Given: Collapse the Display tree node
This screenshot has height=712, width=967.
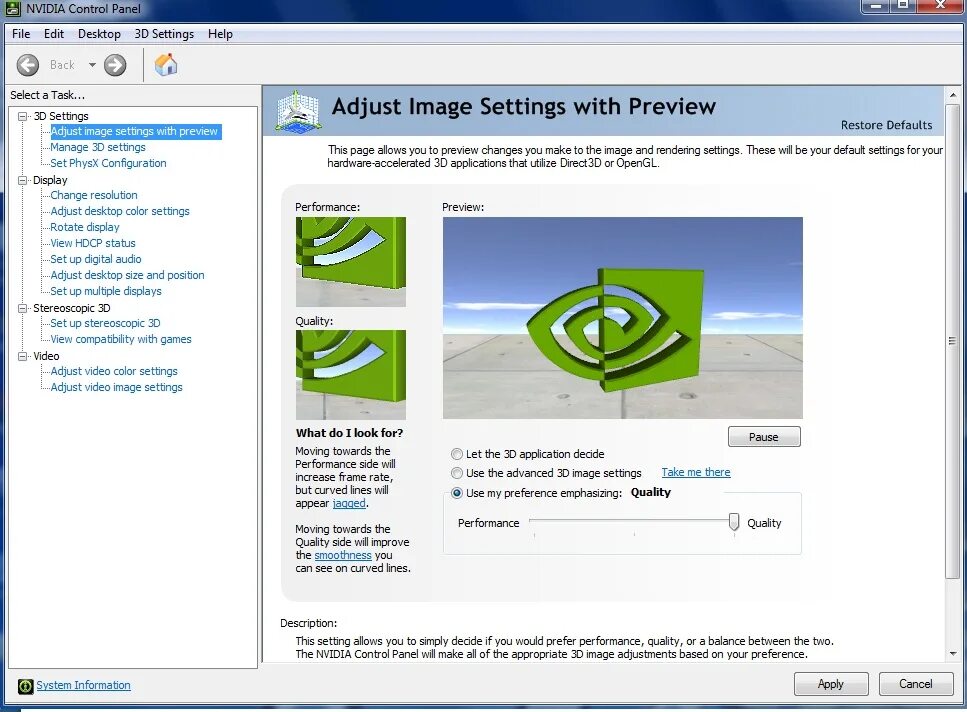Looking at the screenshot, I should [23, 180].
